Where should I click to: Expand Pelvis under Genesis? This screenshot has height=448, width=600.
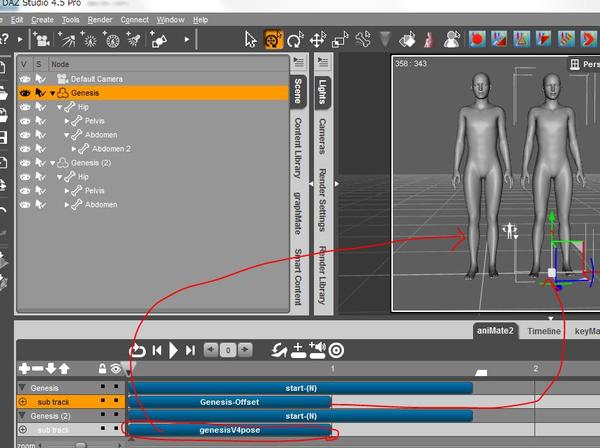(67, 121)
